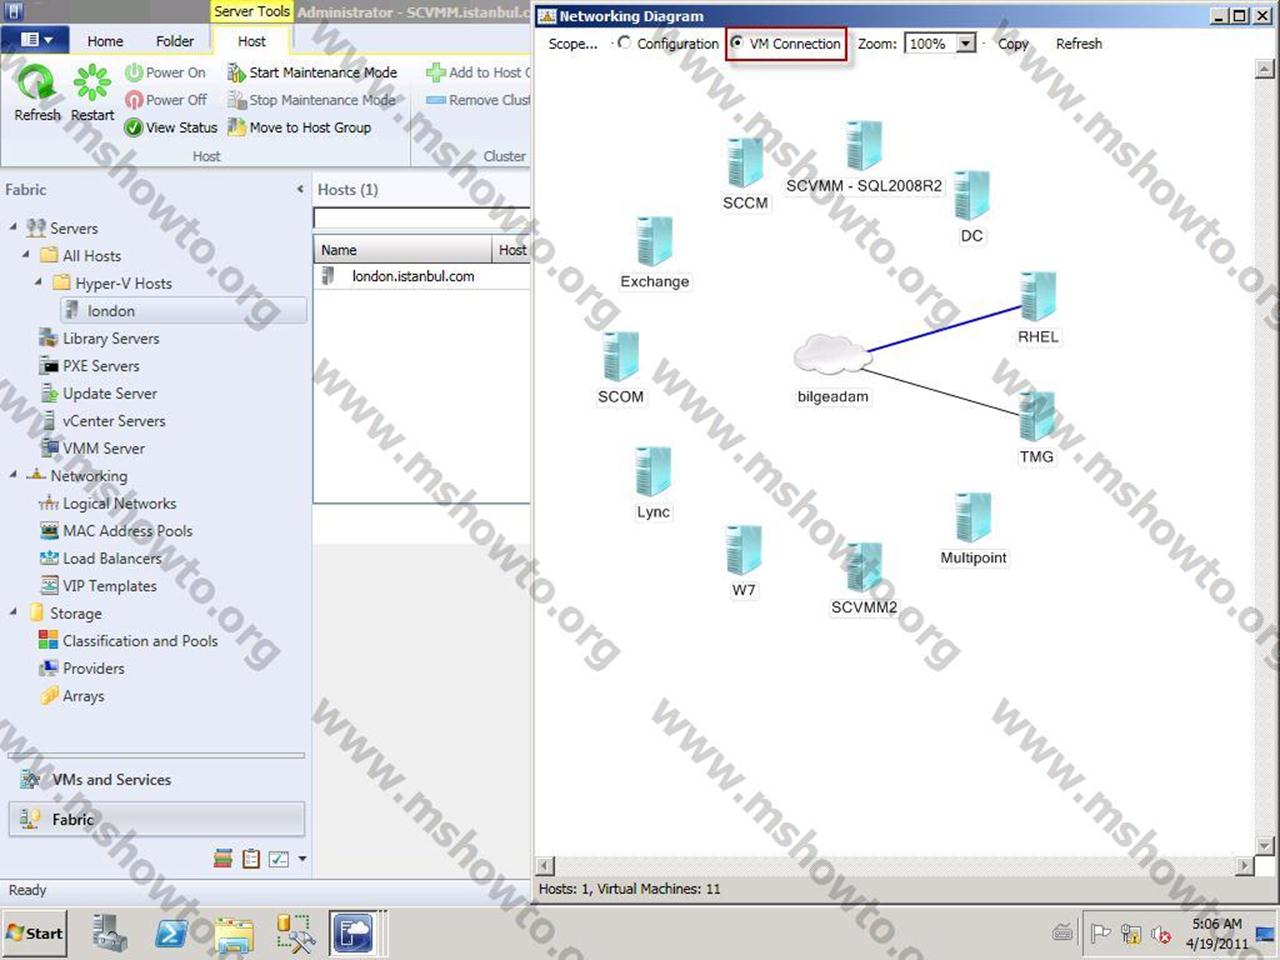The width and height of the screenshot is (1280, 960).
Task: Collapse the Hyper-V Hosts tree node
Action: tap(38, 282)
